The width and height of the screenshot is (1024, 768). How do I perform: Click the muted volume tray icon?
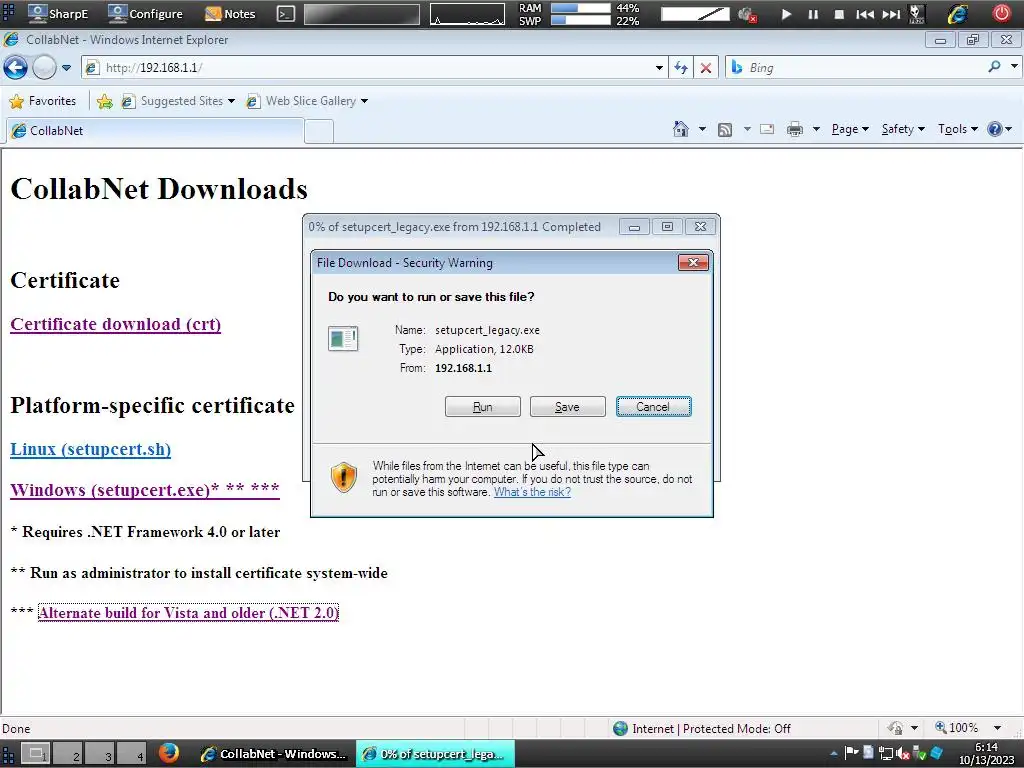903,754
